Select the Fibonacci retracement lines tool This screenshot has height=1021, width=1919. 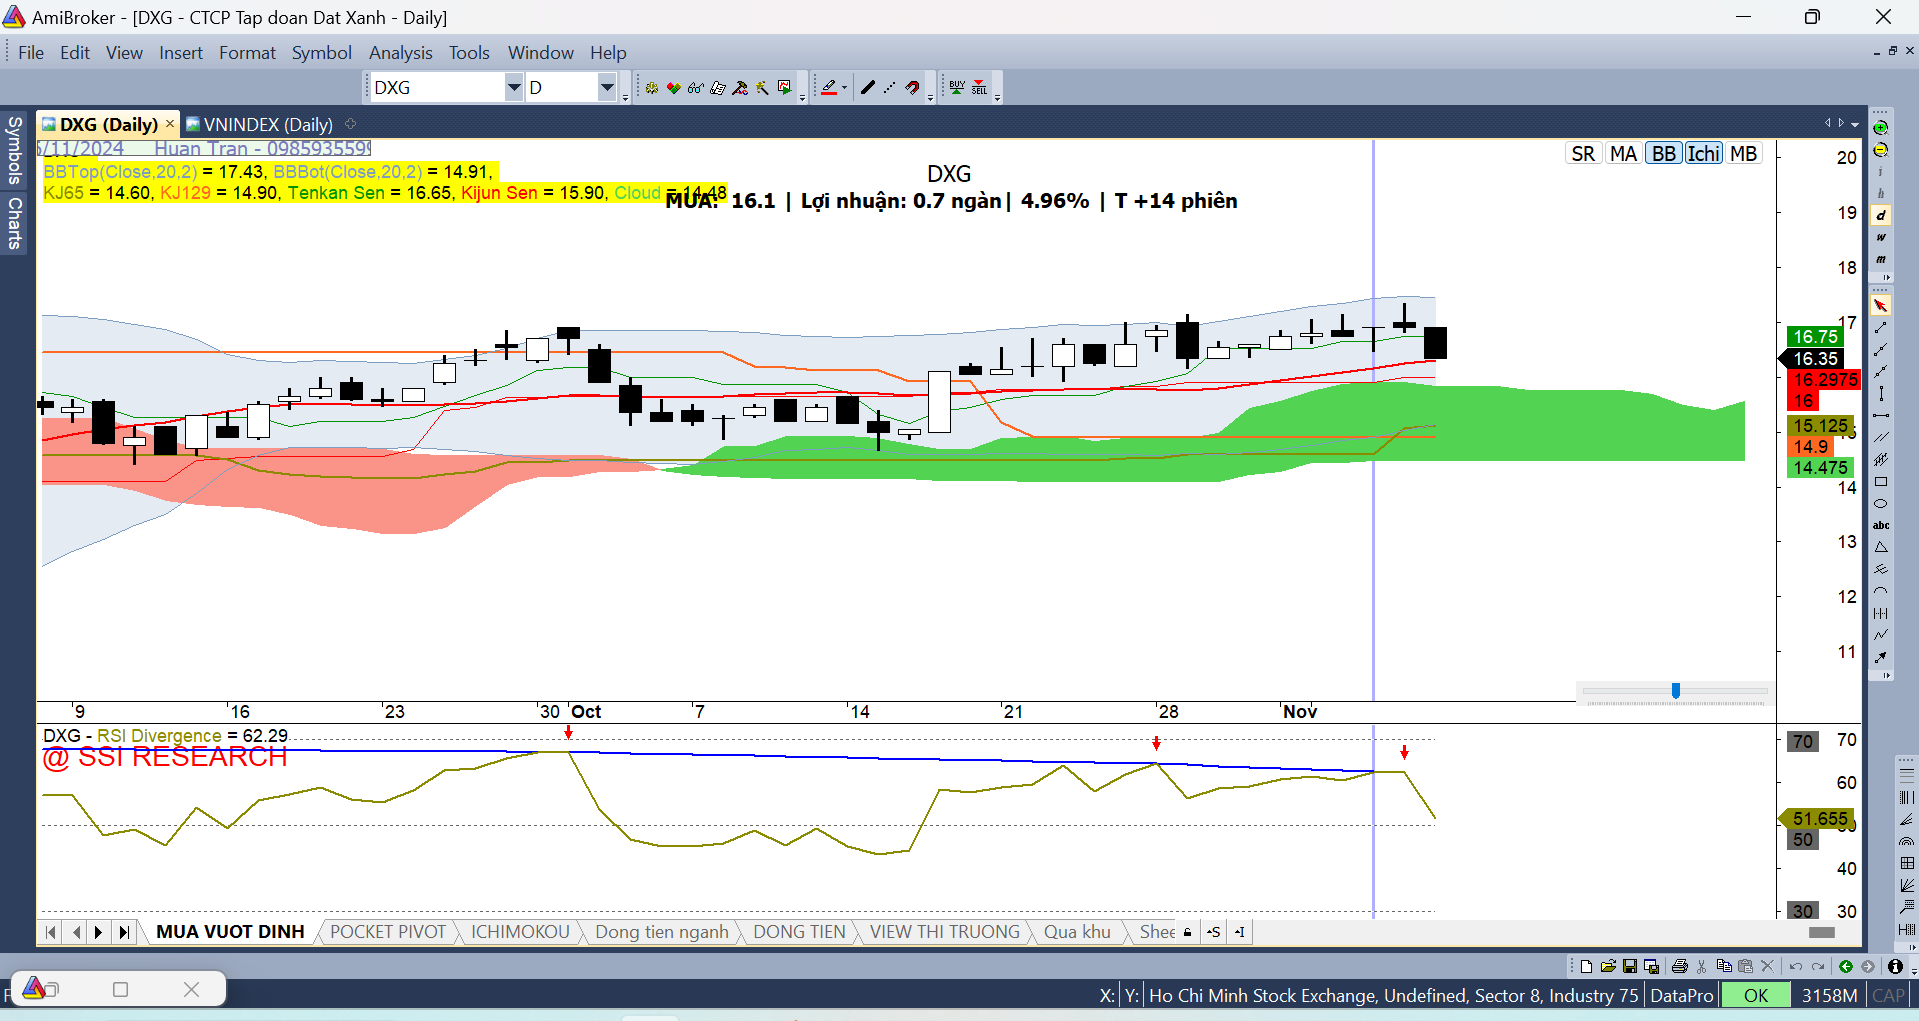tap(1907, 775)
